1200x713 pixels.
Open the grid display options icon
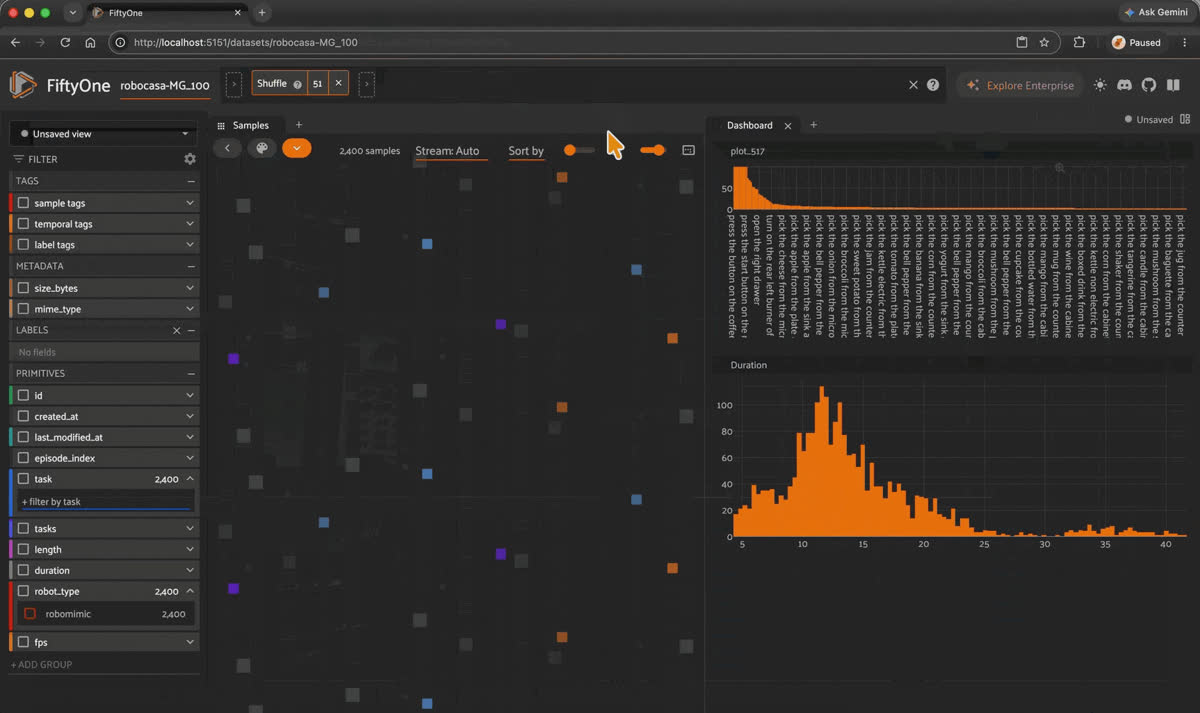click(x=688, y=150)
